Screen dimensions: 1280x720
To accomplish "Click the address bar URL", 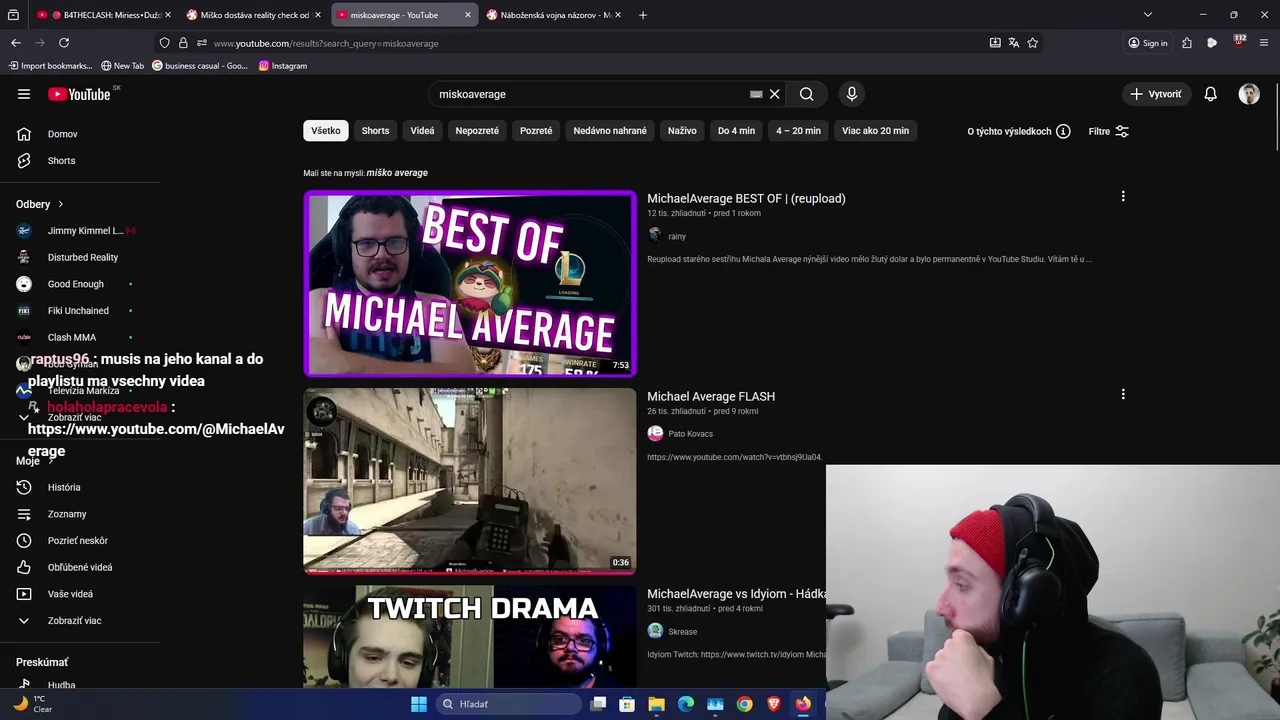I will pyautogui.click(x=326, y=43).
